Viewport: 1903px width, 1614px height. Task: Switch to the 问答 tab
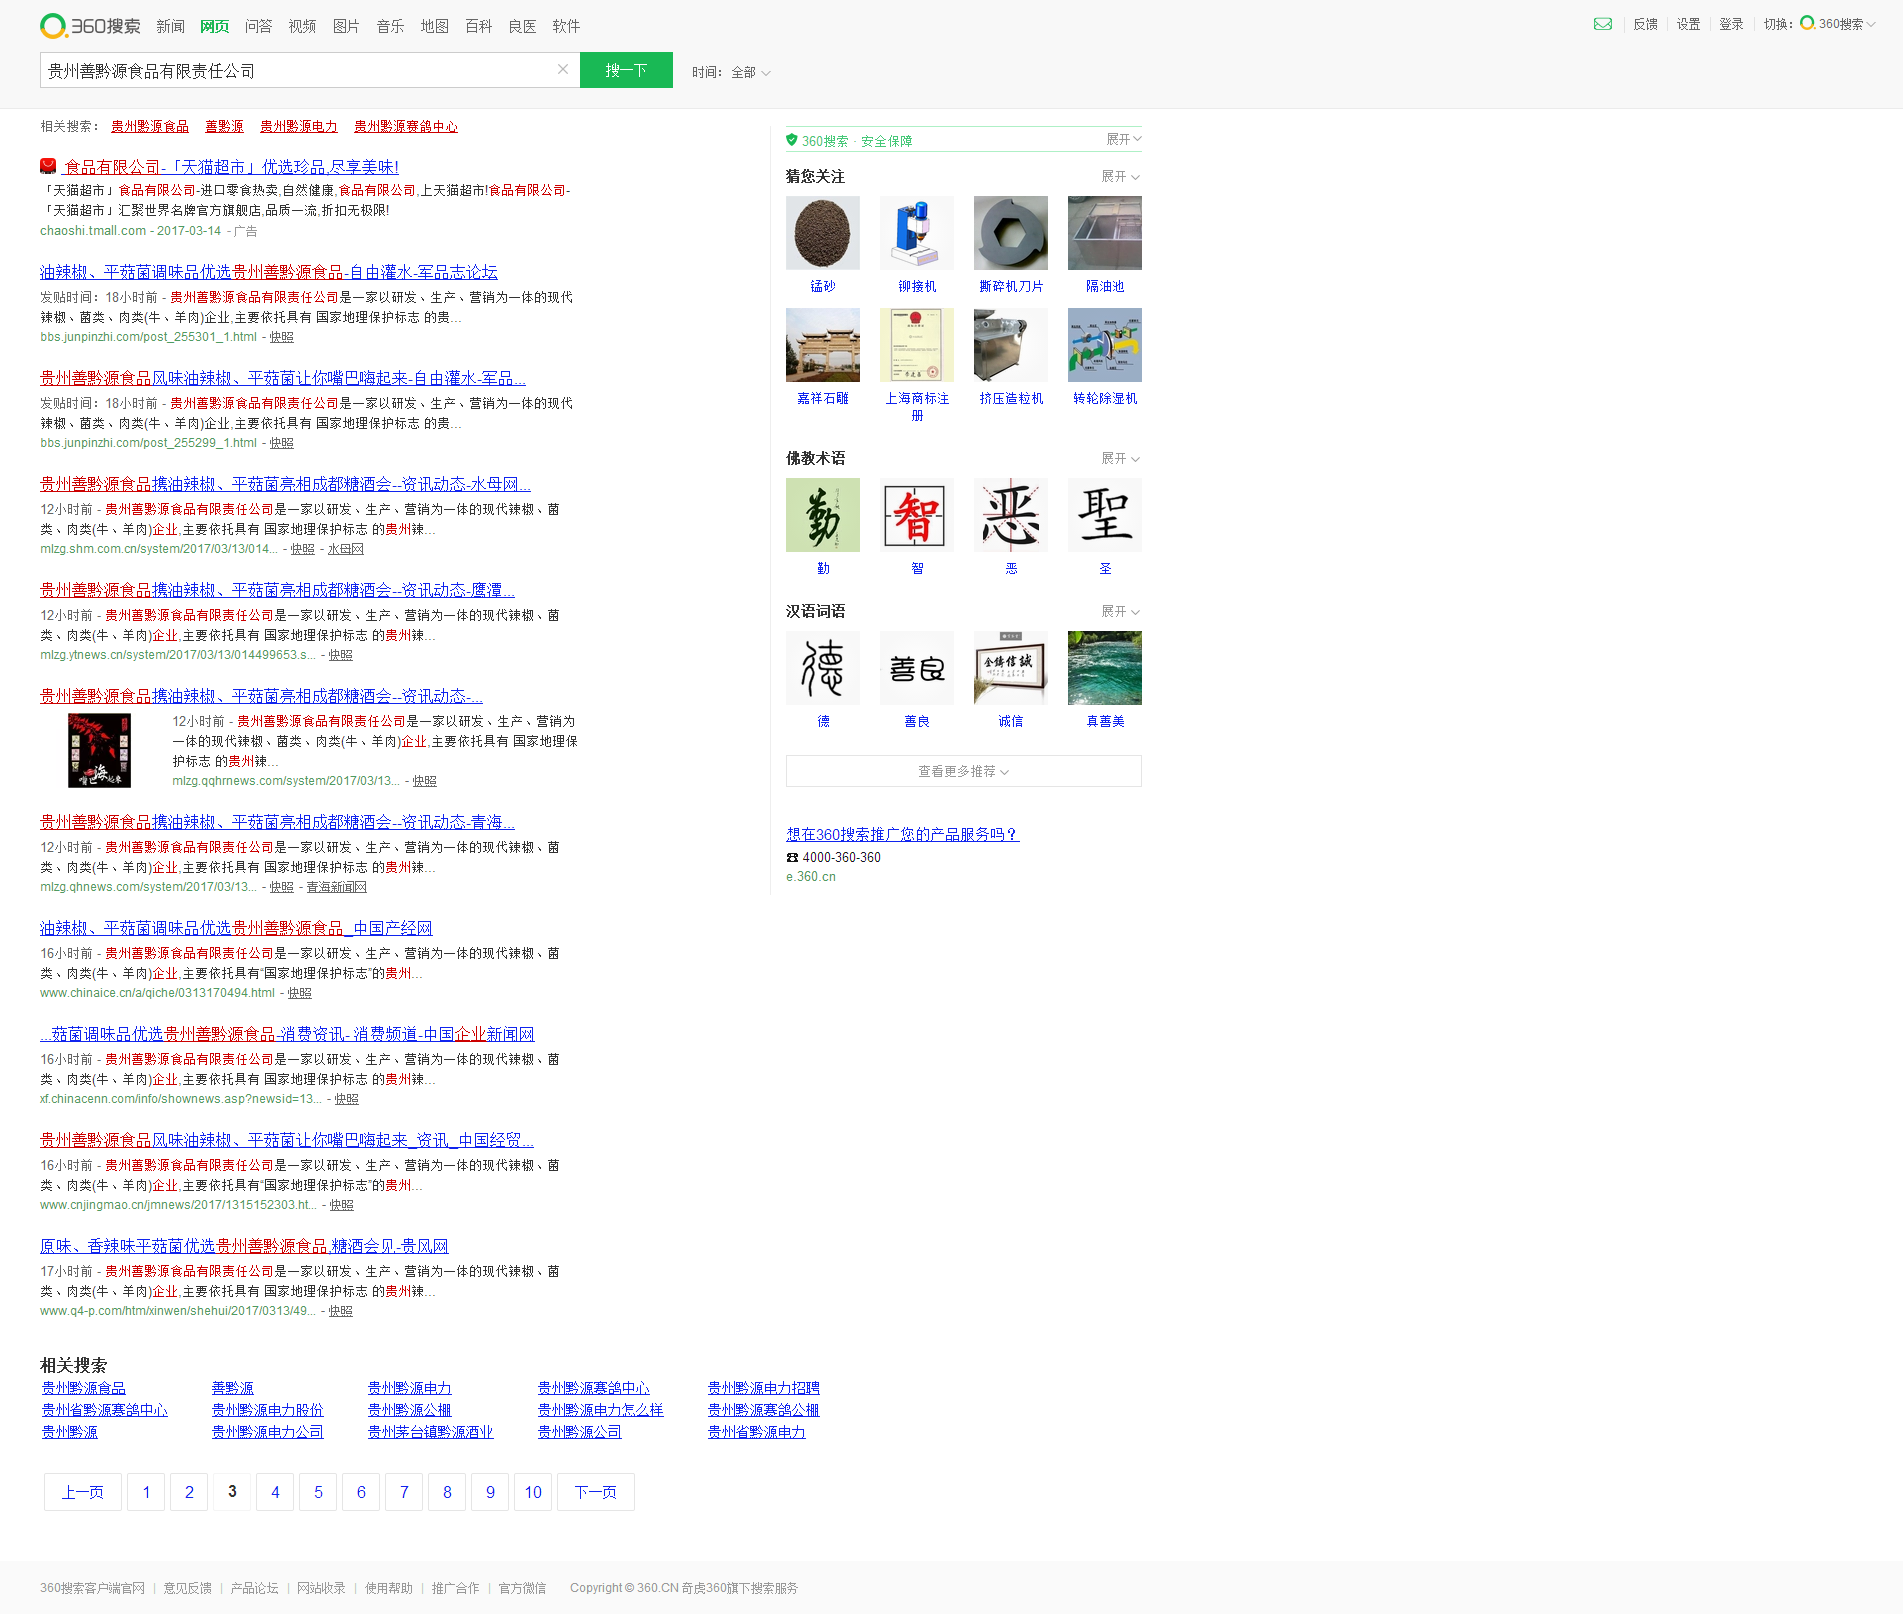258,26
